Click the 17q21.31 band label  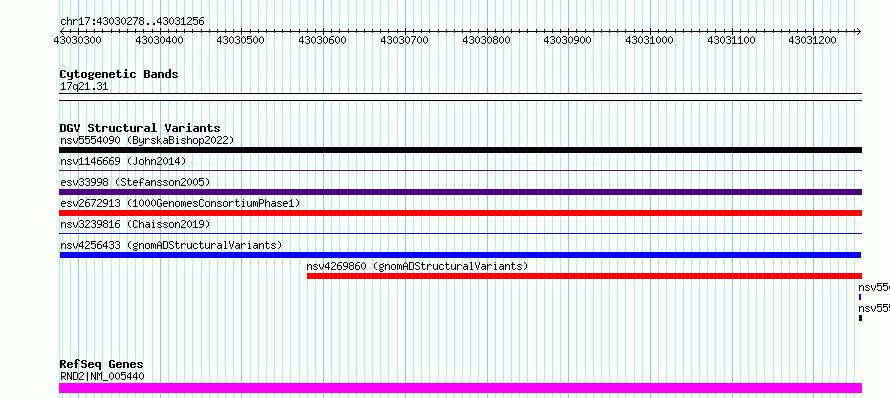coord(84,87)
